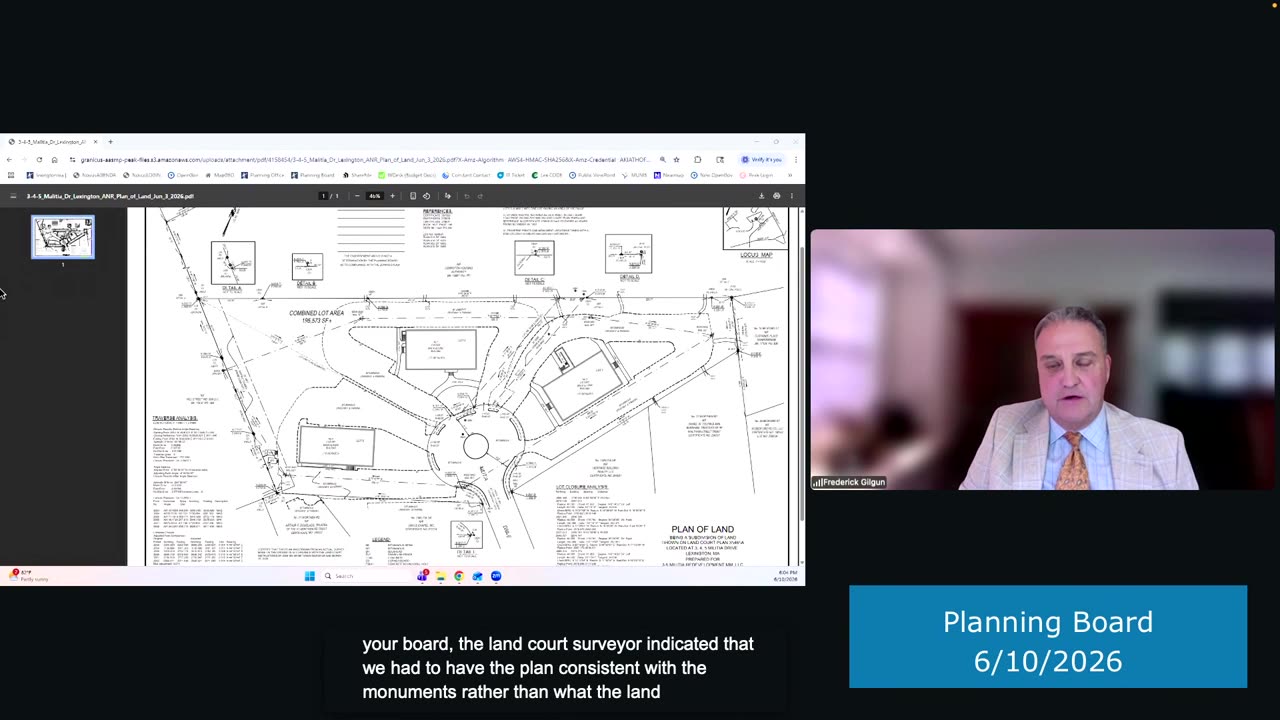The height and width of the screenshot is (720, 1280).
Task: Edit the PDF zoom percentage field
Action: pyautogui.click(x=375, y=196)
